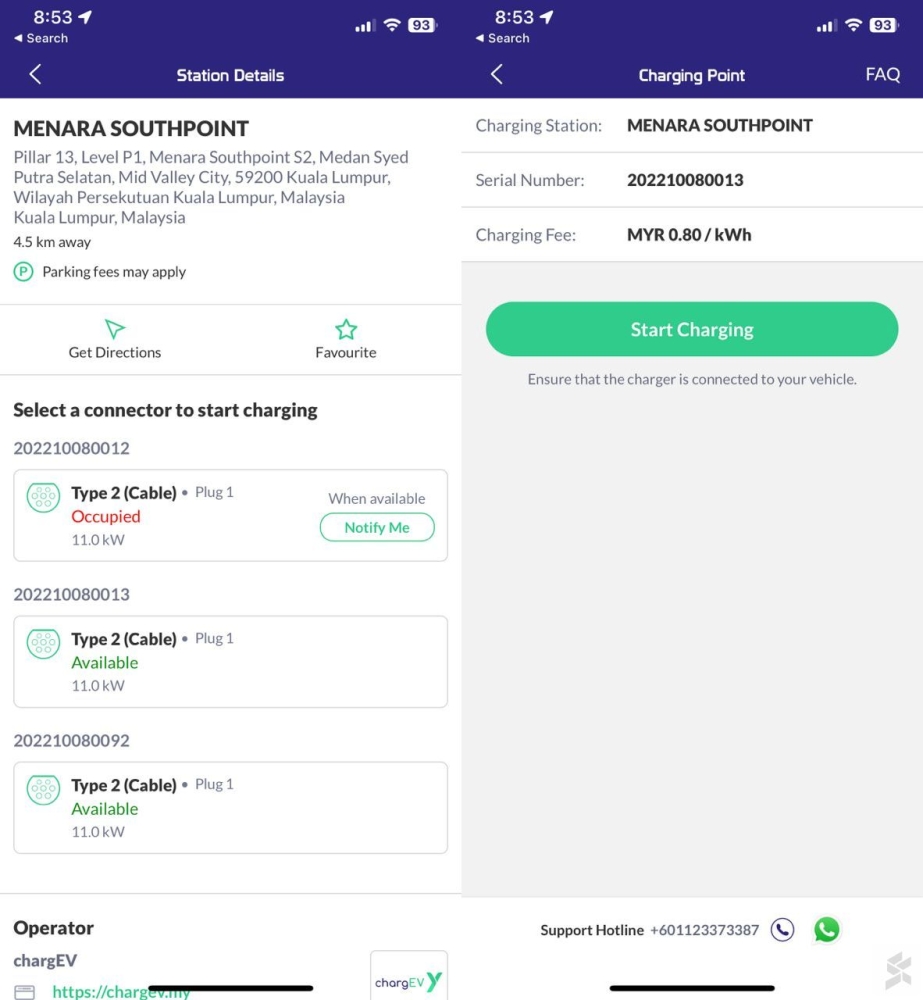Tap the Type 2 plug icon of the occupied connector
The height and width of the screenshot is (1000, 923).
pyautogui.click(x=43, y=497)
